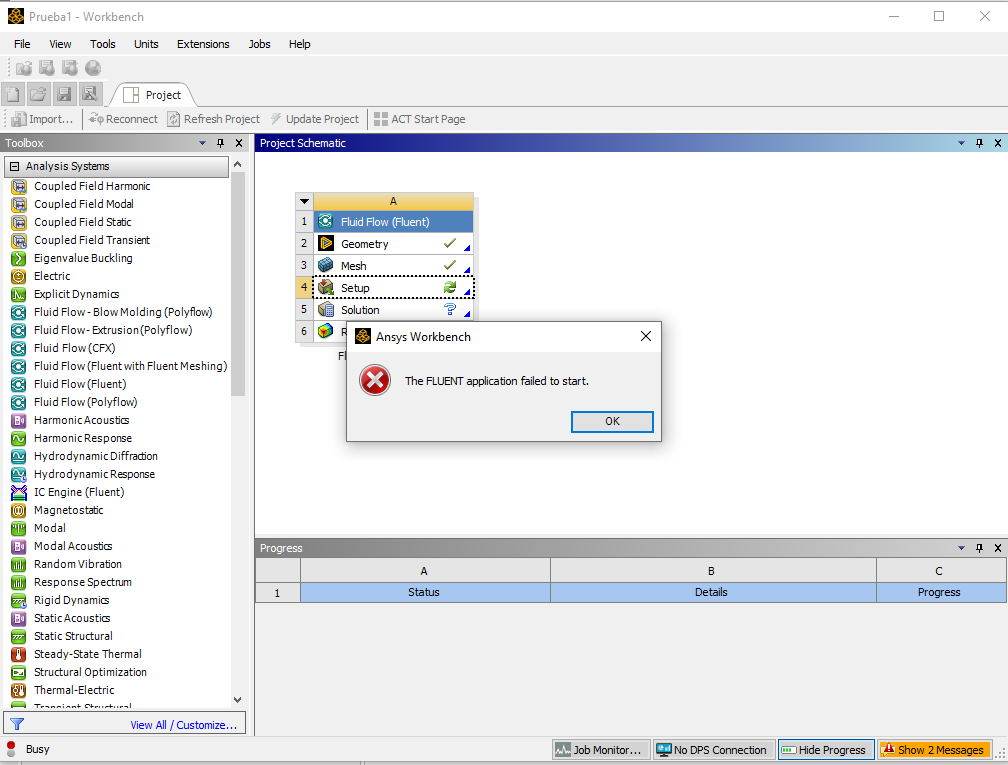Open the Extensions menu
1008x765 pixels.
[x=203, y=44]
